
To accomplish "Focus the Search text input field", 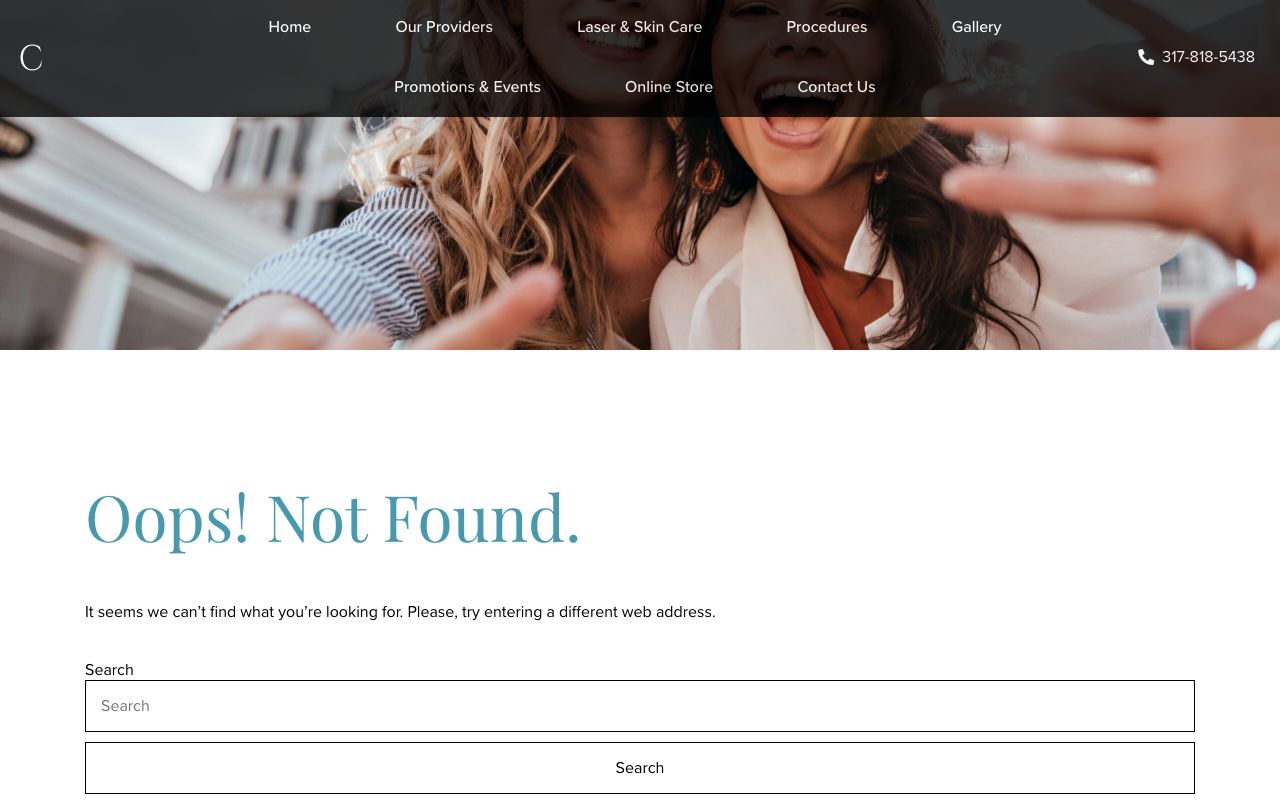I will [640, 706].
